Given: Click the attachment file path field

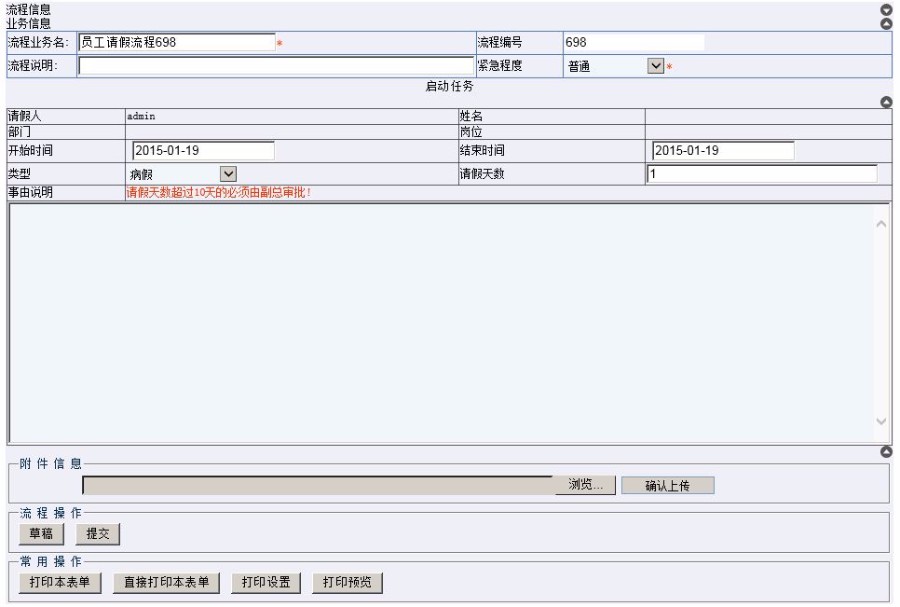Looking at the screenshot, I should 319,485.
